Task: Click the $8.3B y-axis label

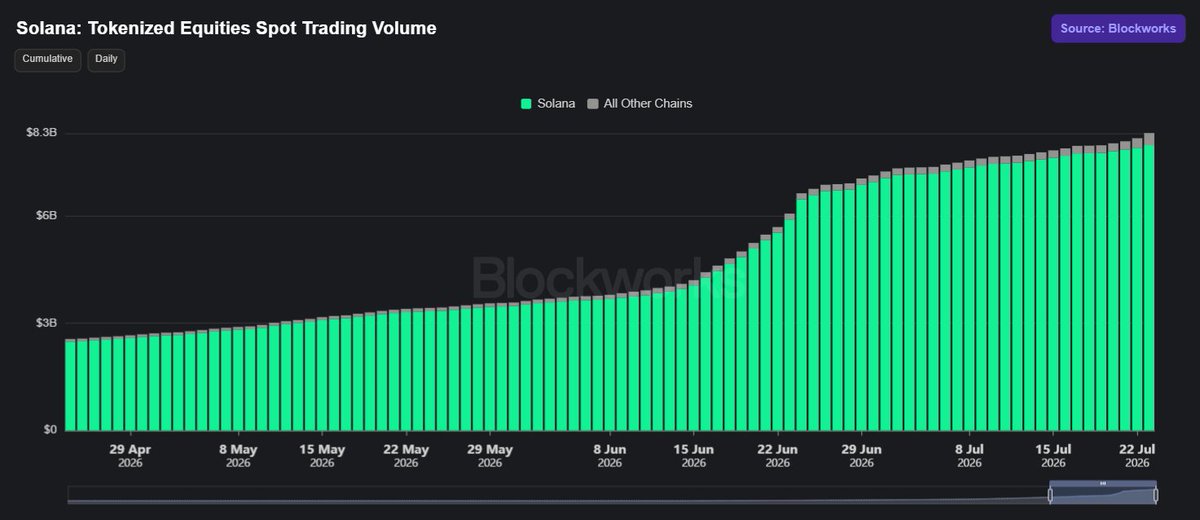Action: pos(41,133)
